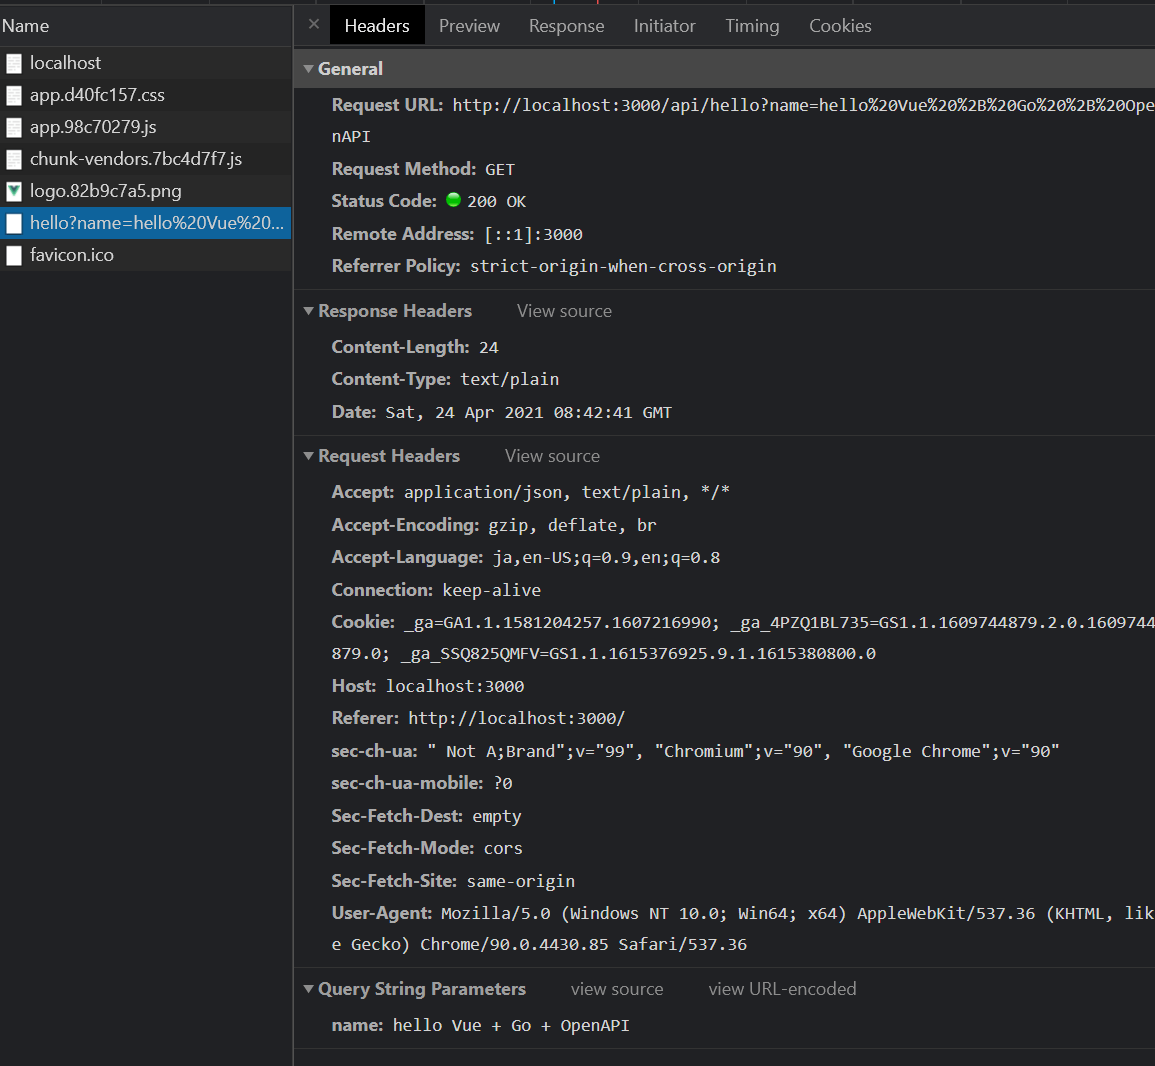Click the strict-origin-when-cross-origin policy value
Viewport: 1155px width, 1066px height.
pos(623,266)
